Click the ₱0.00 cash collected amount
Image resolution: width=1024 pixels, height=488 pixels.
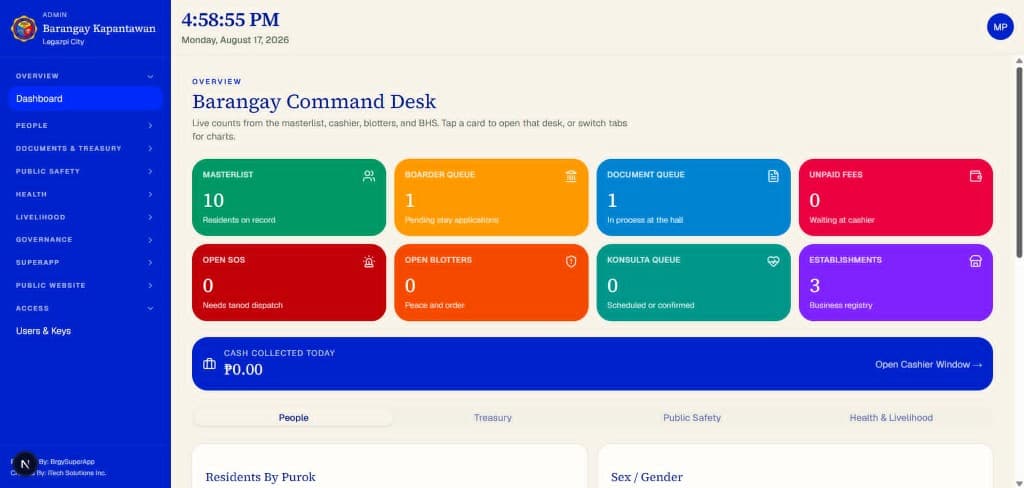243,370
